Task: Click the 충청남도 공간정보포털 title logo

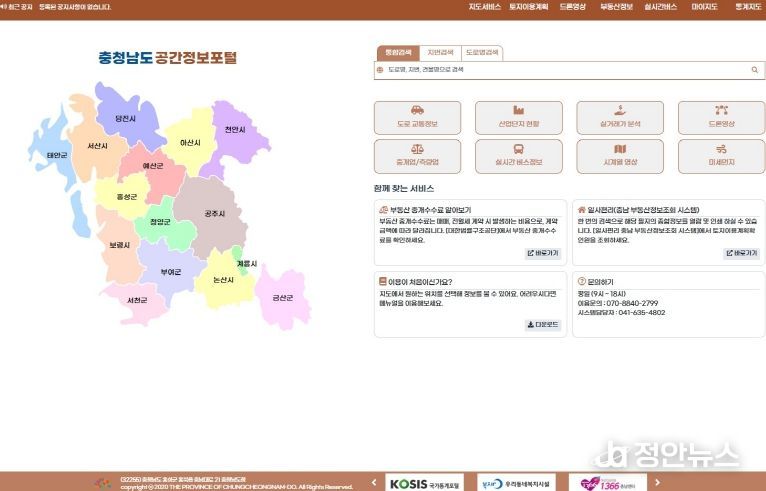Action: click(x=168, y=58)
